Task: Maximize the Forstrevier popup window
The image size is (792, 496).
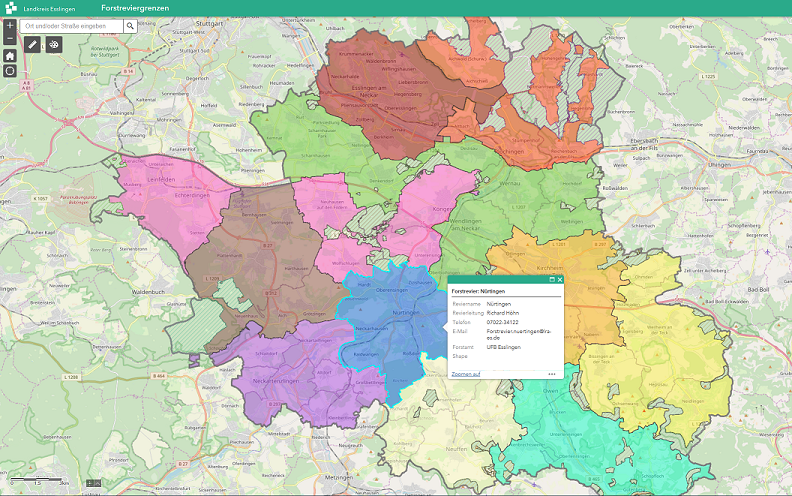Action: 551,280
